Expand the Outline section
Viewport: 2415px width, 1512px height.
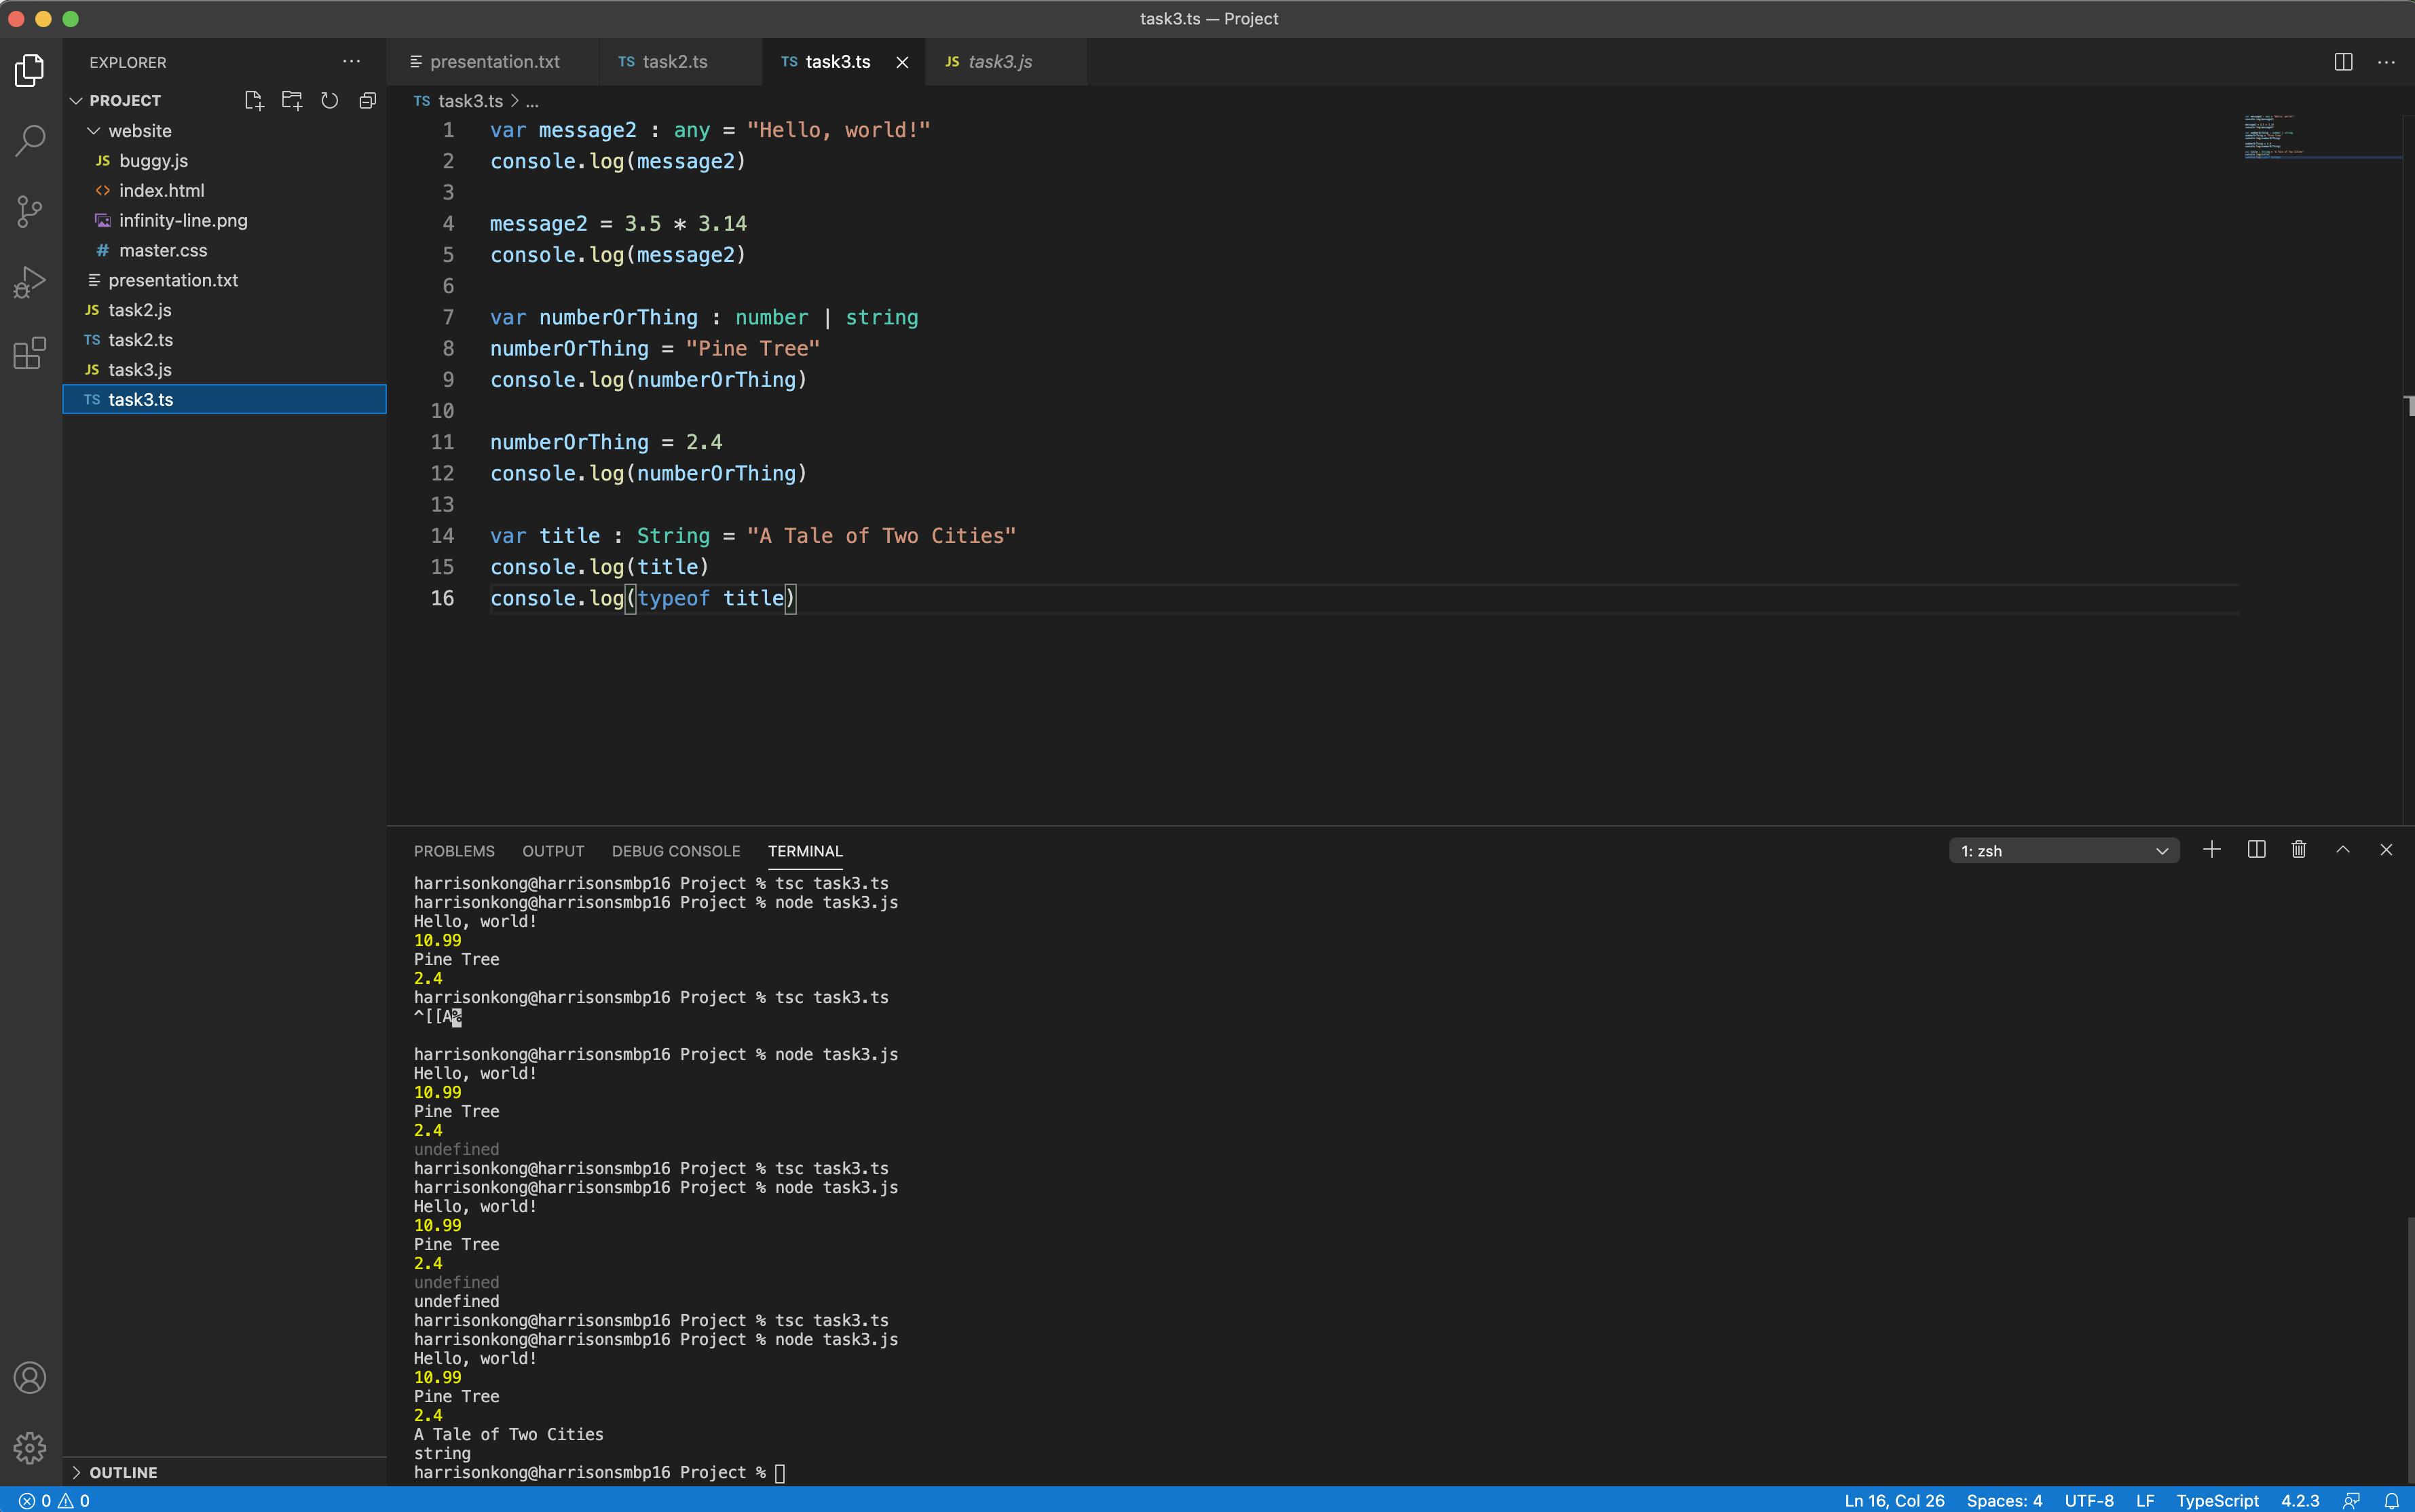pos(122,1472)
